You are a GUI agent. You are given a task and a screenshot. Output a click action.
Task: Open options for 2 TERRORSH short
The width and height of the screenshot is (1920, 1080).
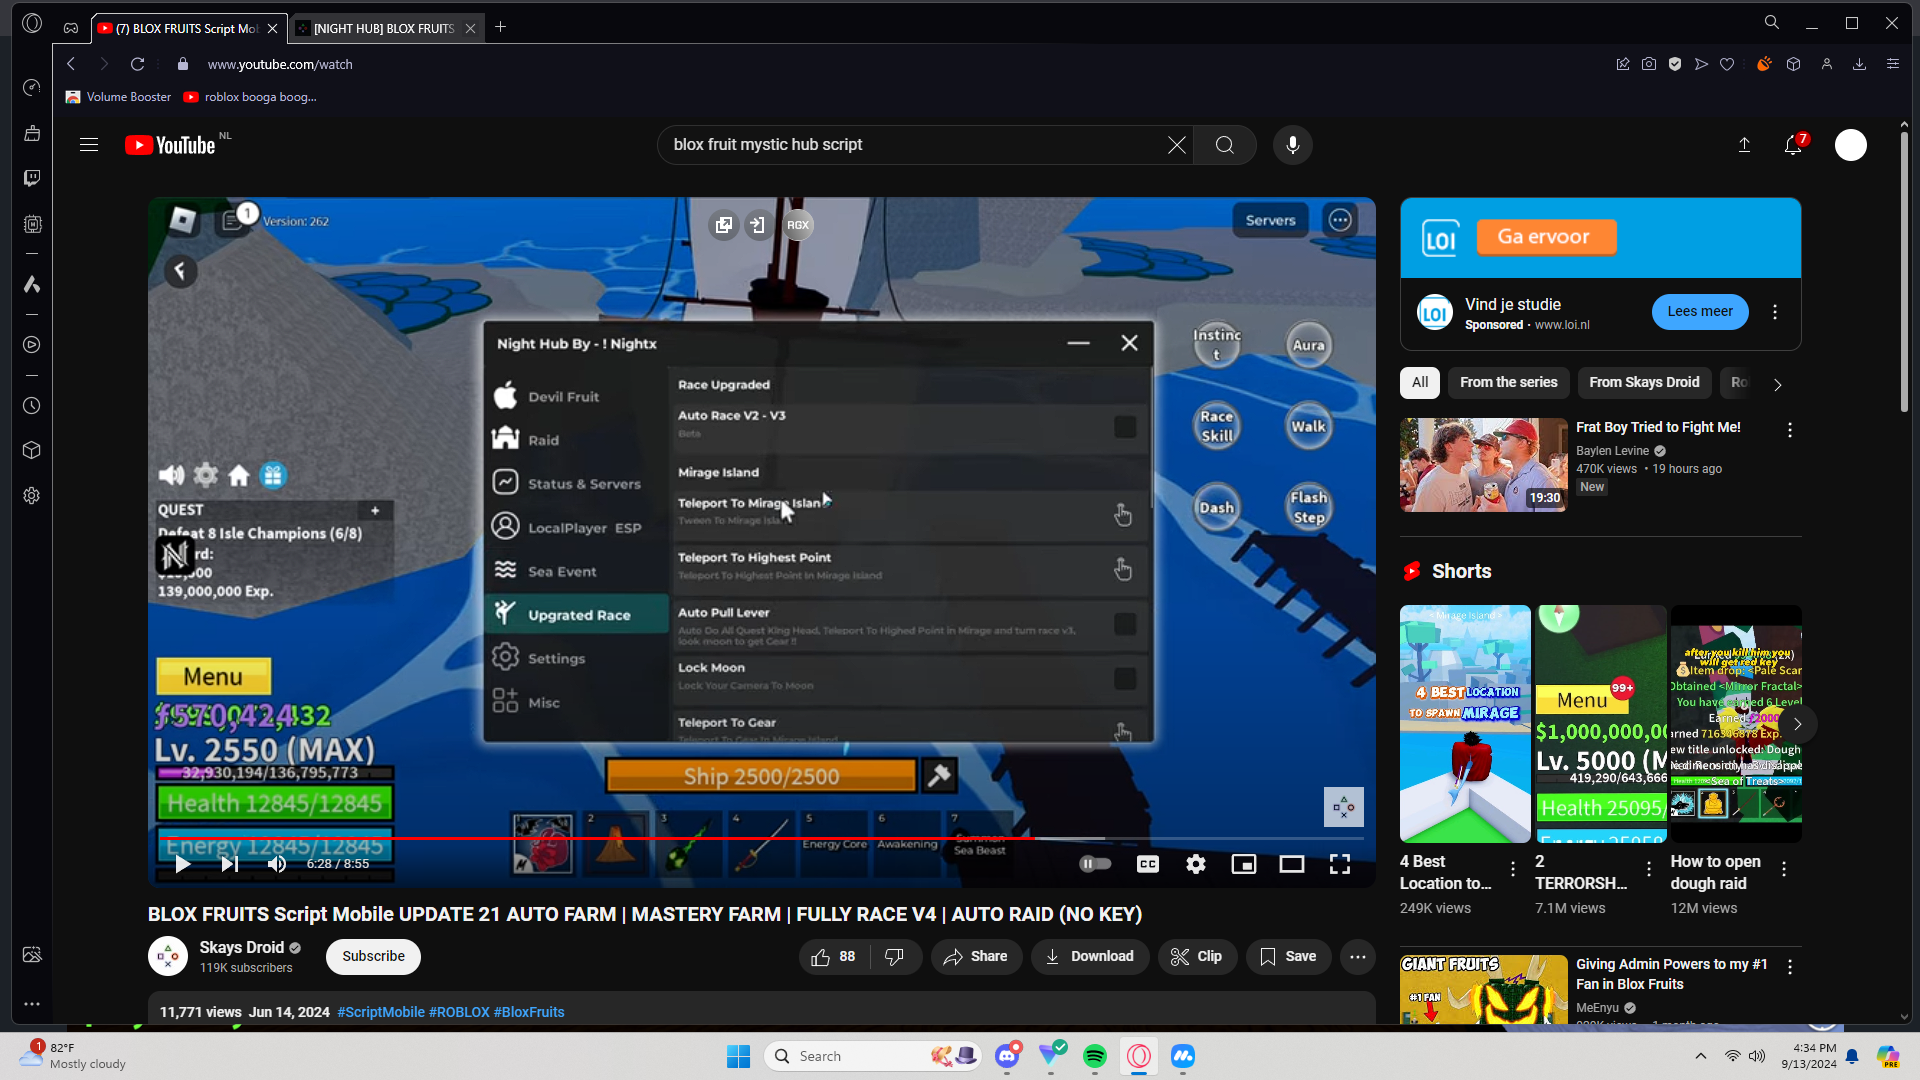1649,869
